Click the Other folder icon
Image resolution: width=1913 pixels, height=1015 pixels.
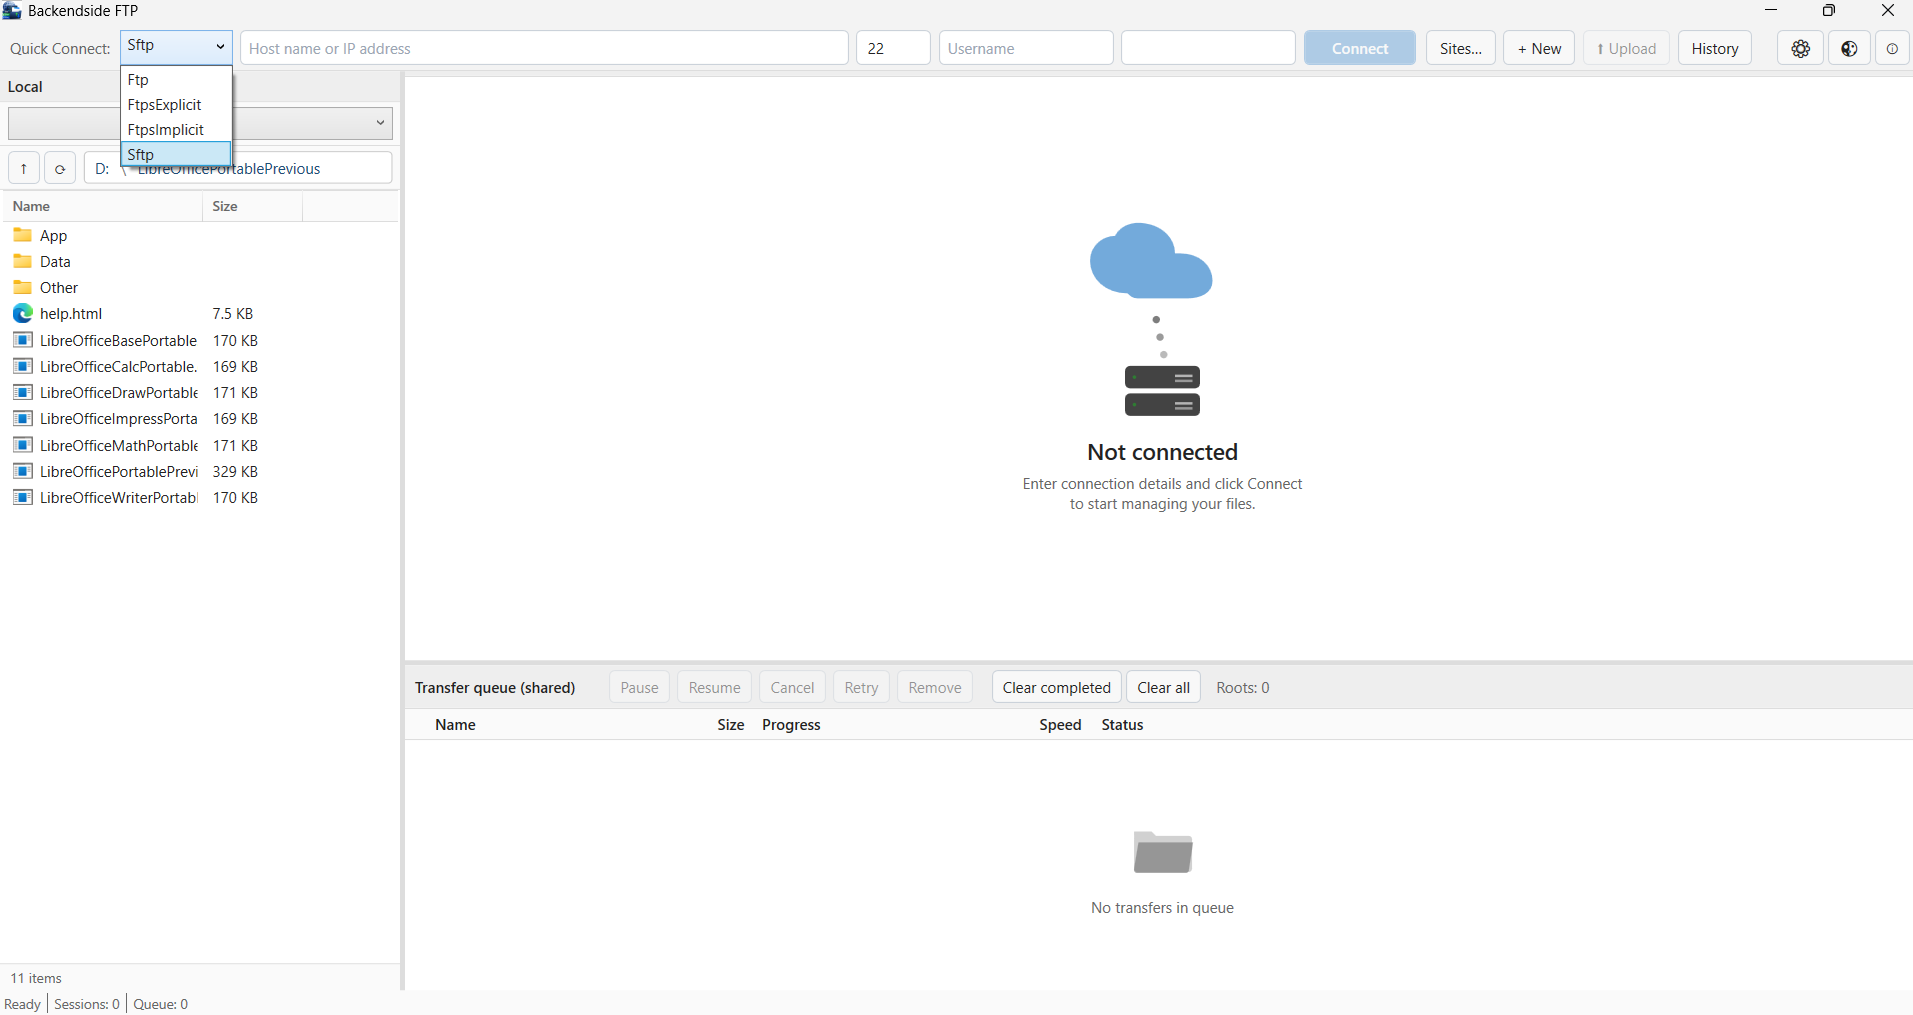click(x=23, y=287)
